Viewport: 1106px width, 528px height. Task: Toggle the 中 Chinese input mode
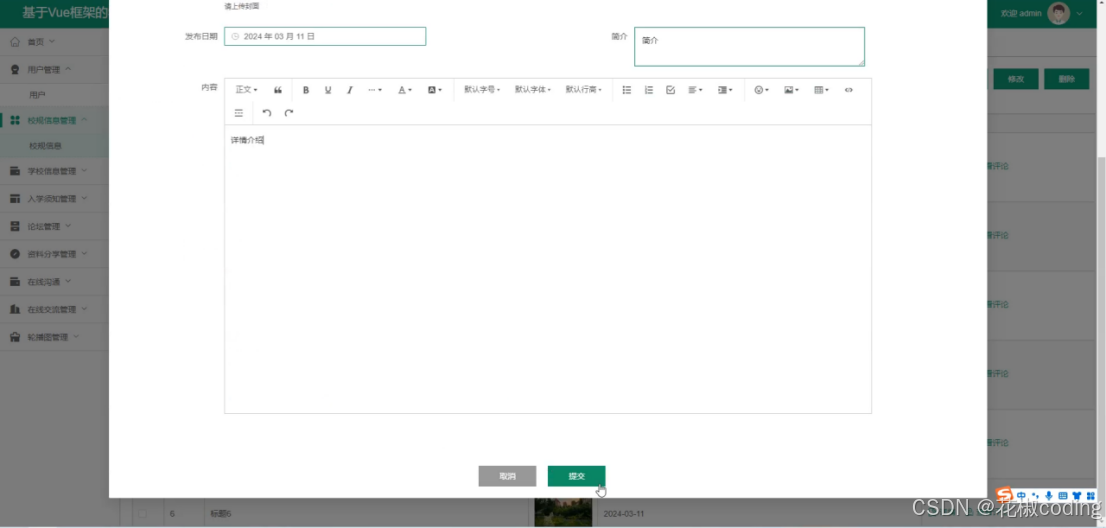1021,496
